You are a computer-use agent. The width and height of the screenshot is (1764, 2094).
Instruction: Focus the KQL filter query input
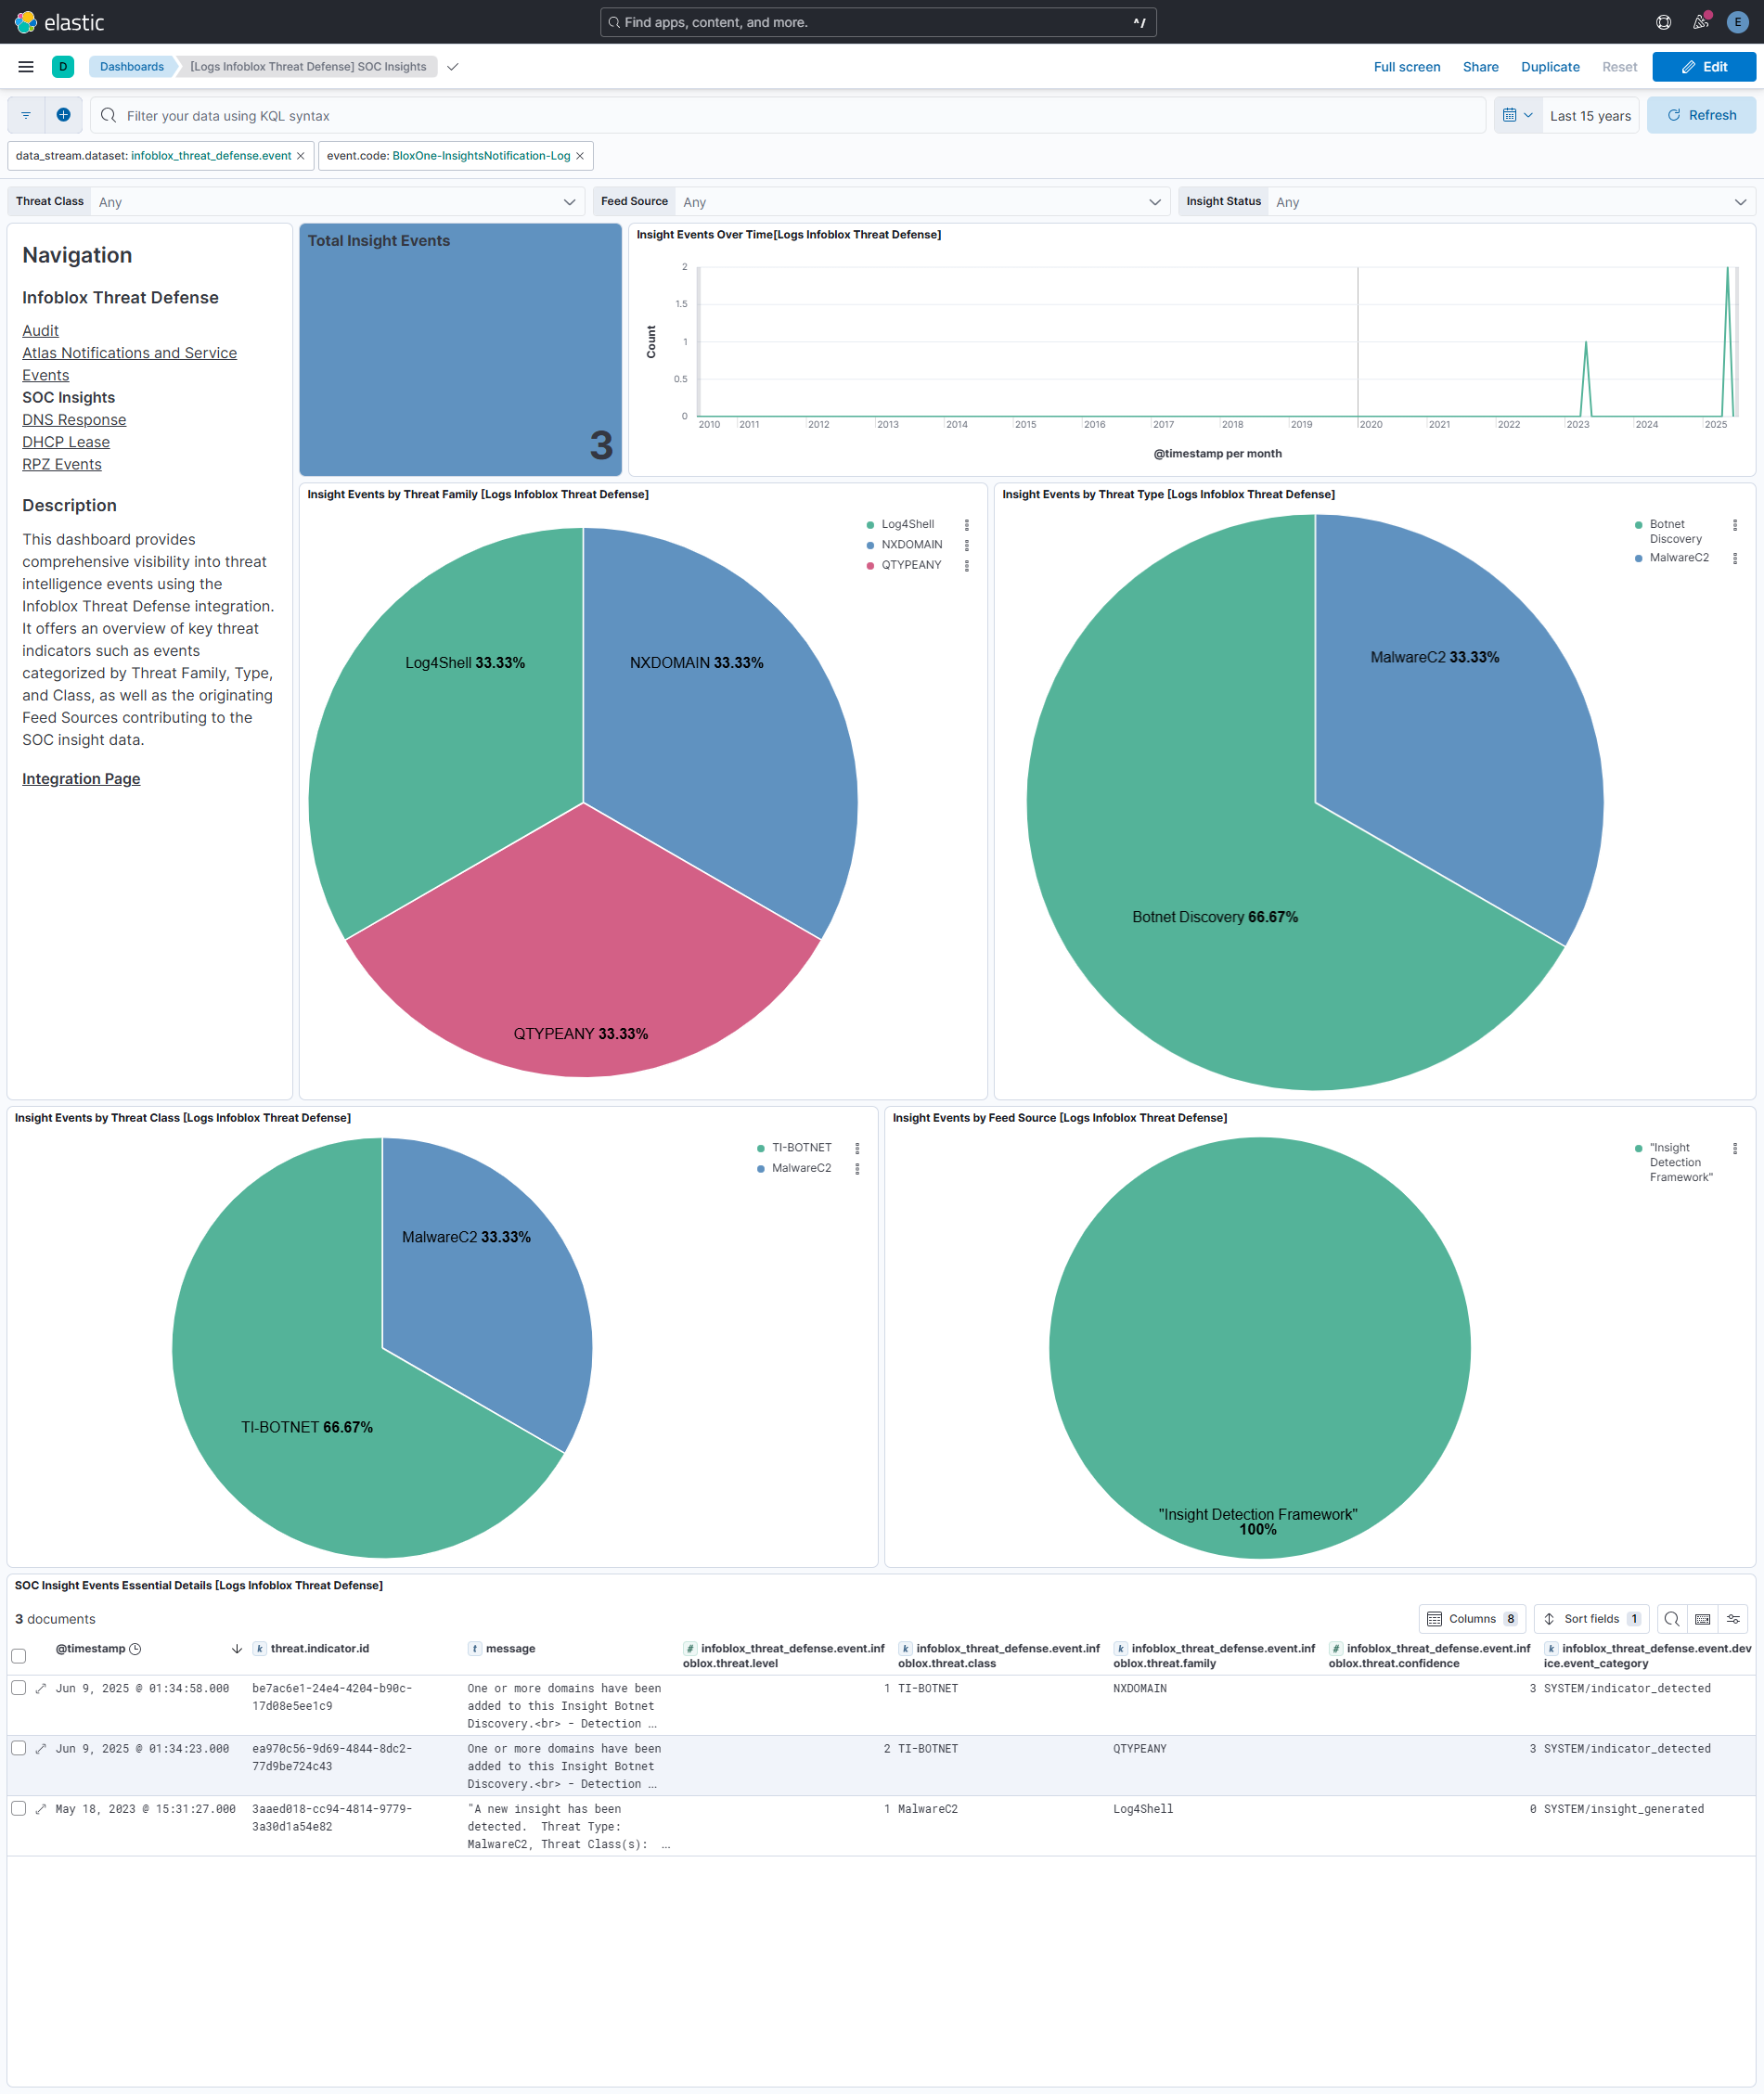click(788, 116)
